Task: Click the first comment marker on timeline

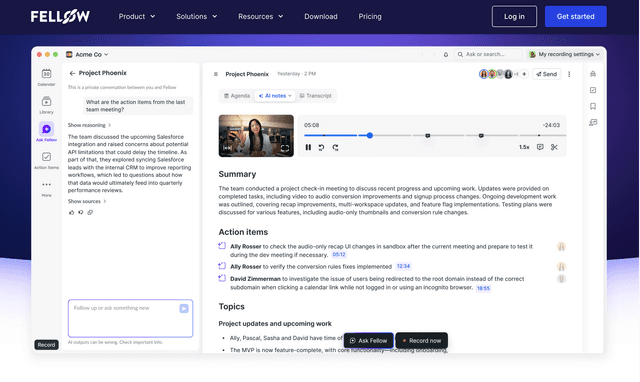Action: [x=428, y=135]
